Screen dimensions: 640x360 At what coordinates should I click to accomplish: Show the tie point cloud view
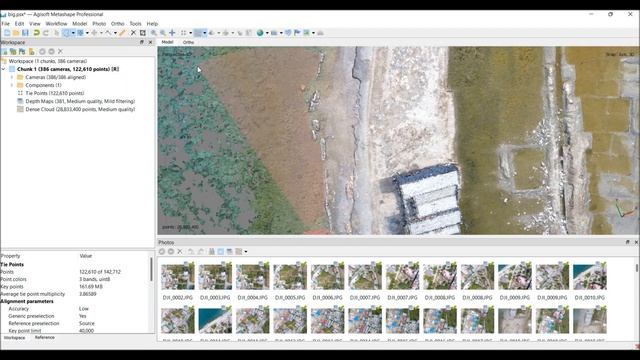(x=183, y=33)
